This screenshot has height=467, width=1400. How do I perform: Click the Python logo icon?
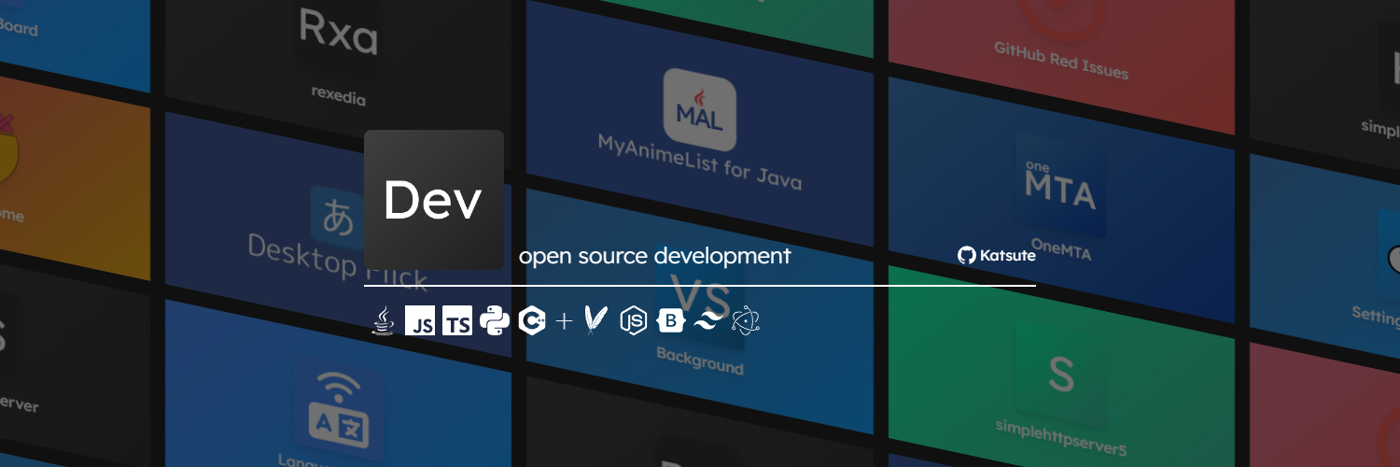coord(495,321)
